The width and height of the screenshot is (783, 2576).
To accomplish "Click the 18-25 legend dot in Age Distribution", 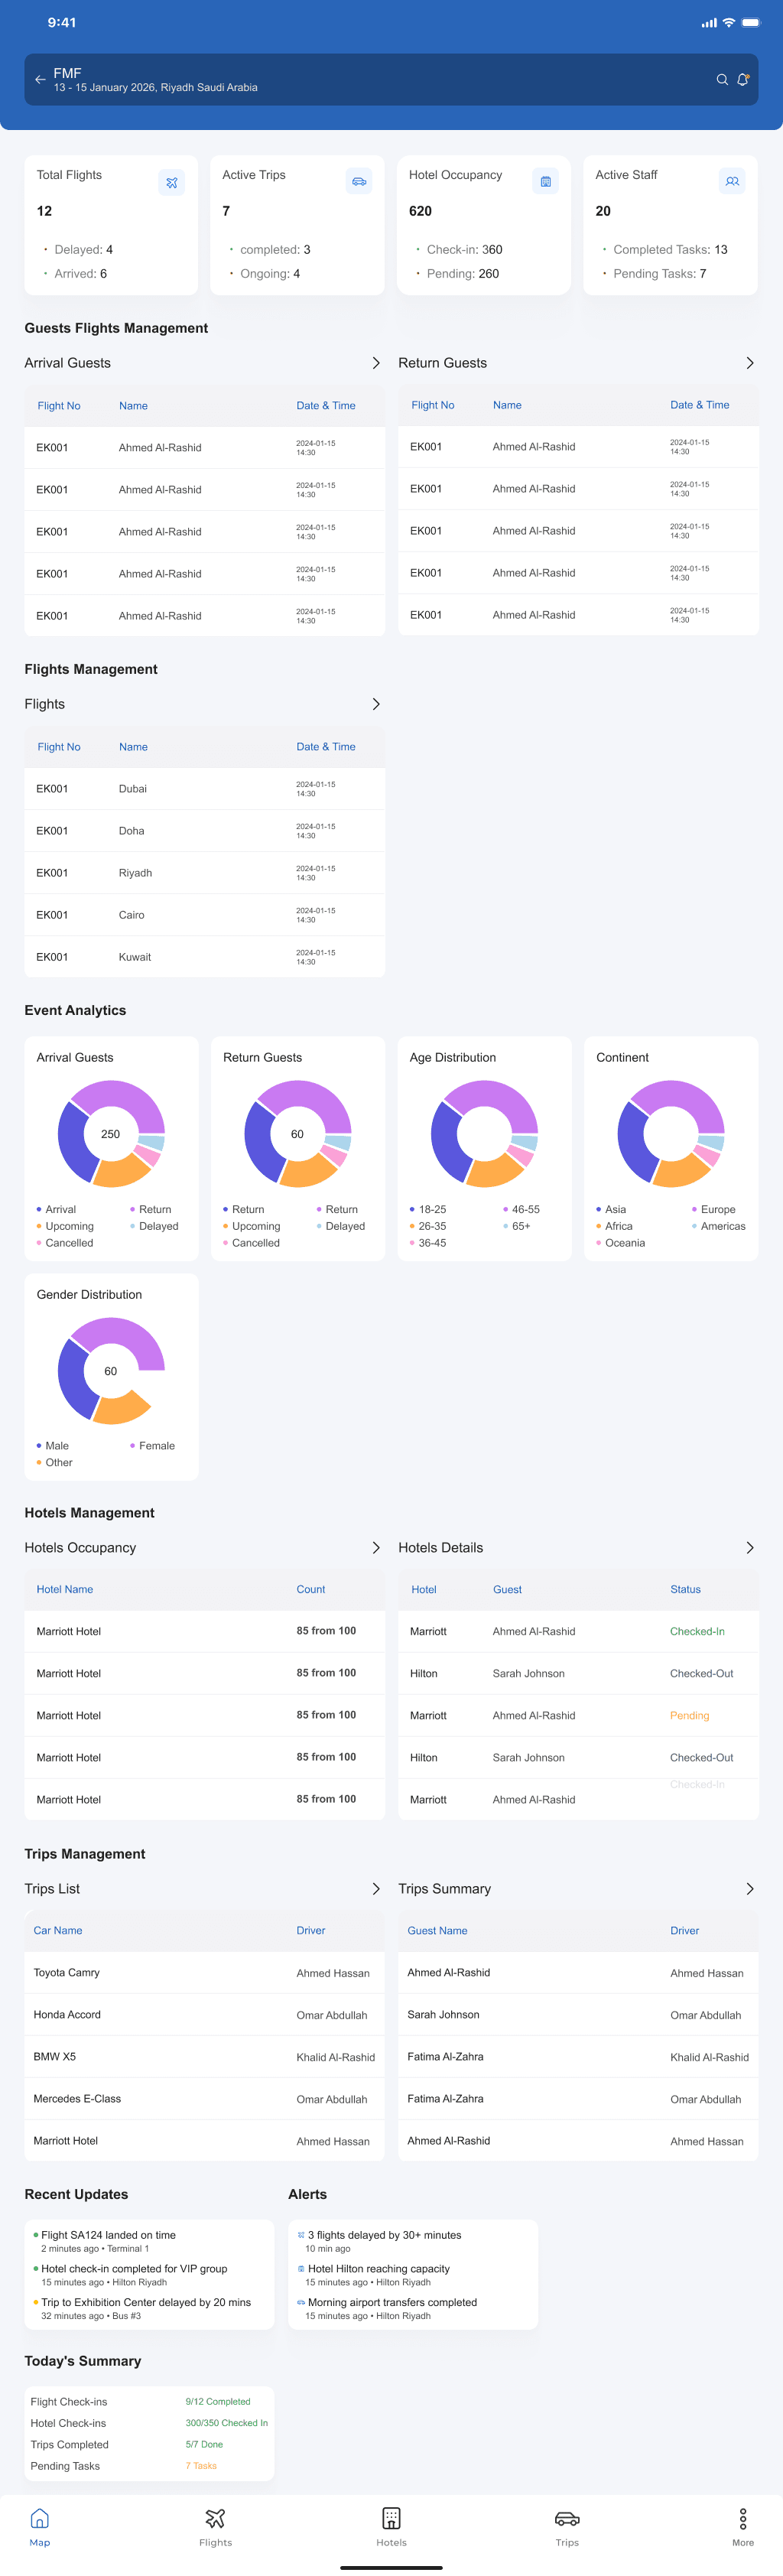I will [412, 1209].
